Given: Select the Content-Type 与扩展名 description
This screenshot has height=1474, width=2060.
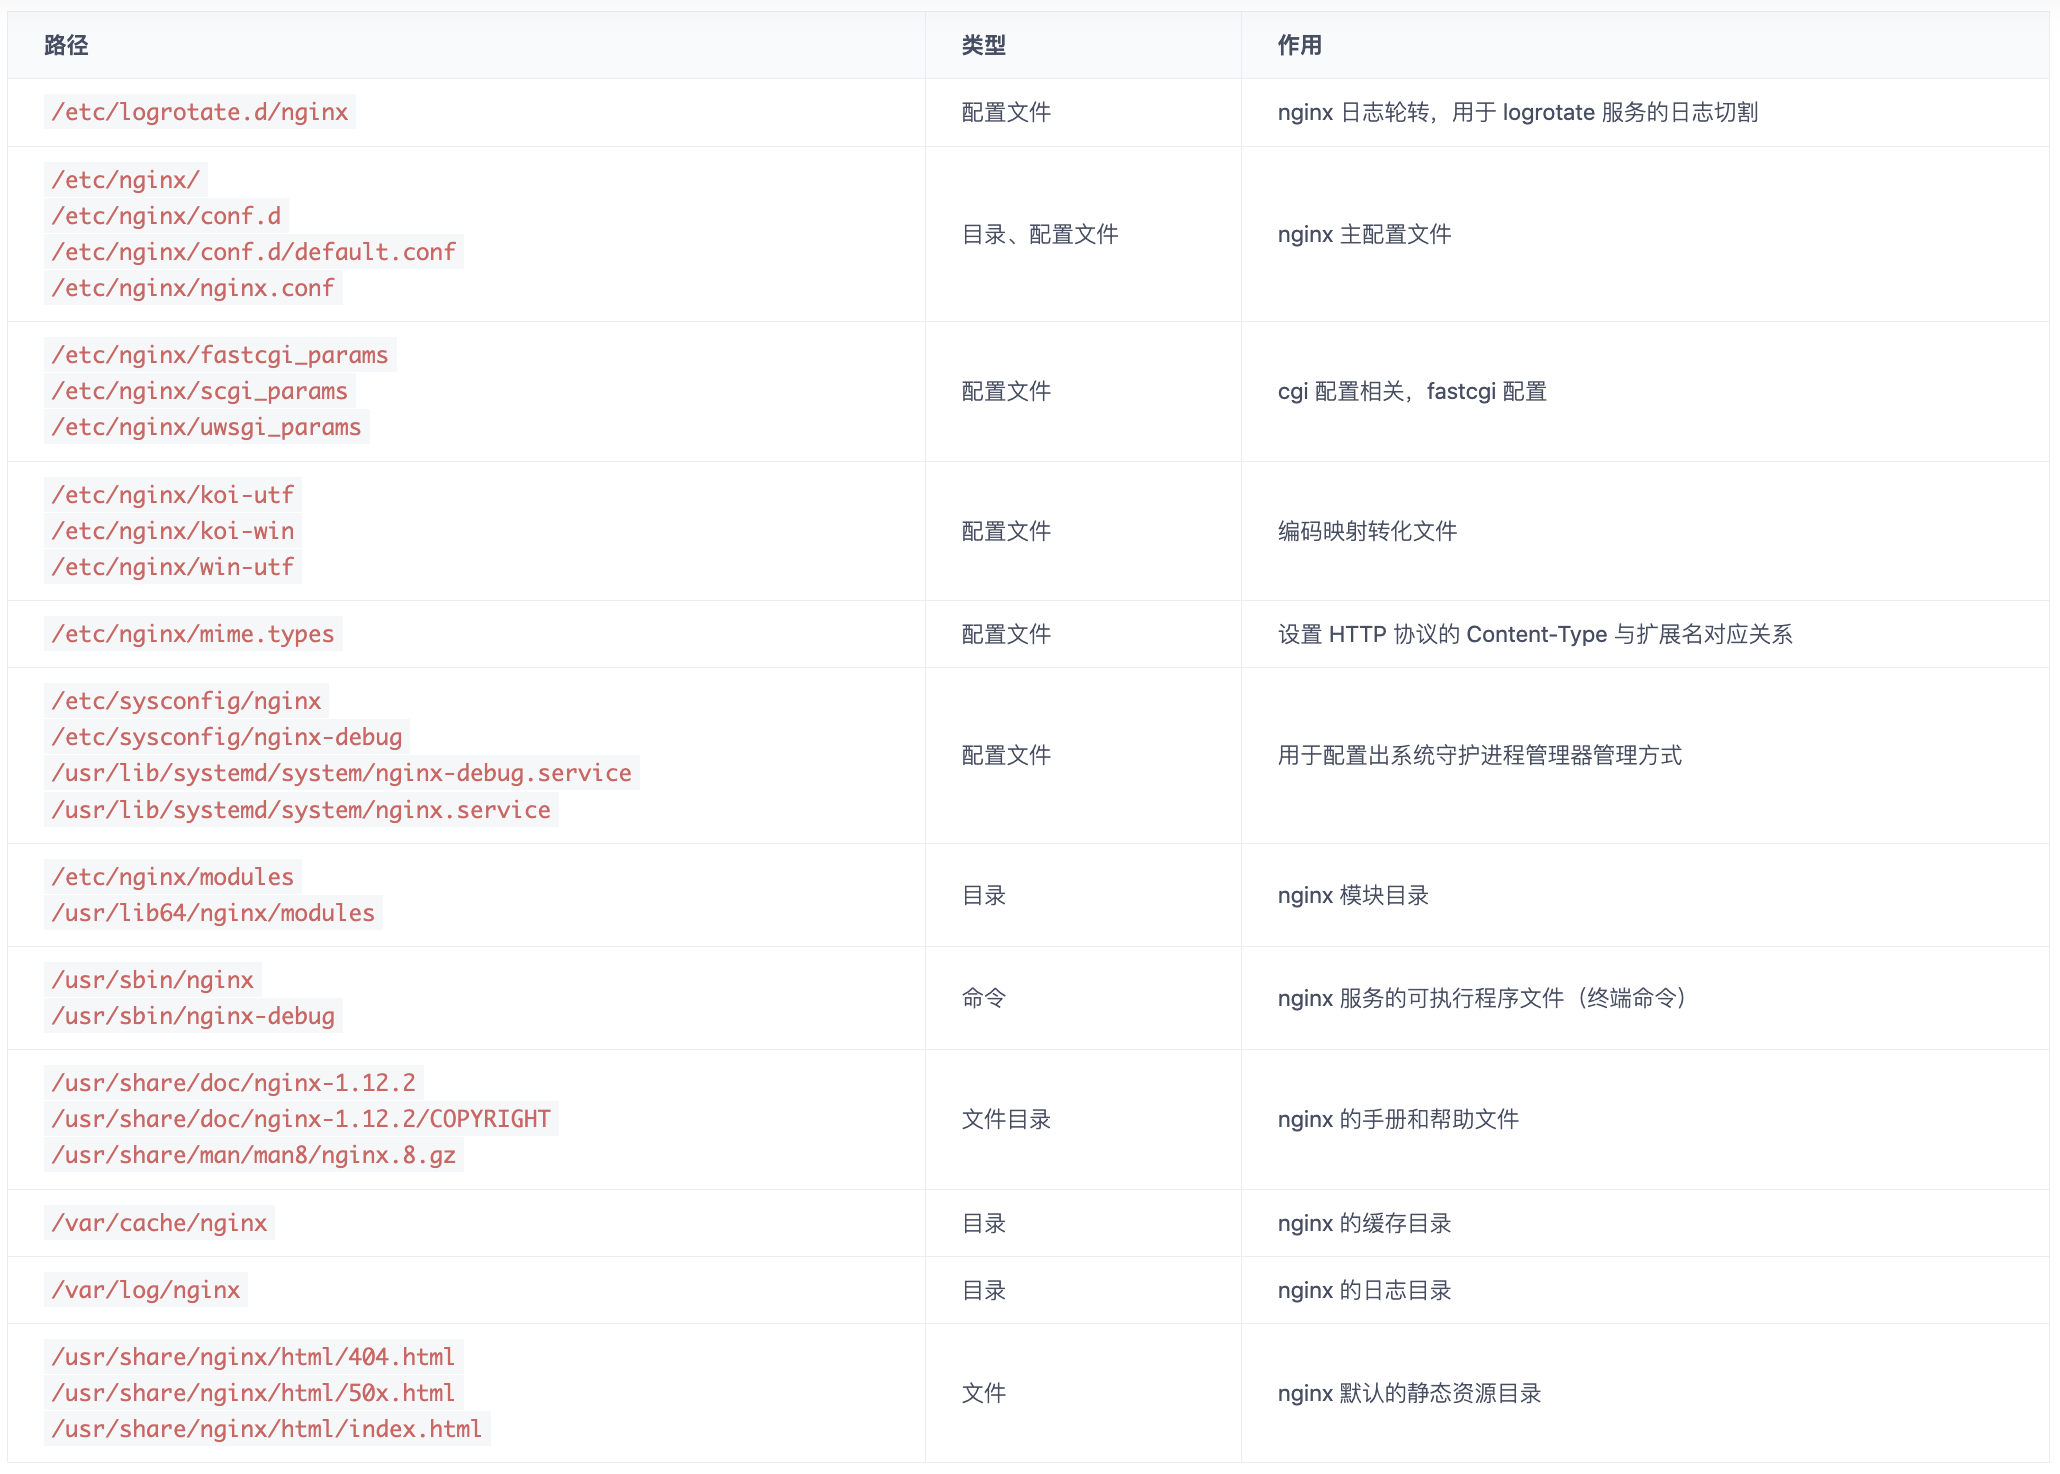Looking at the screenshot, I should pyautogui.click(x=1535, y=634).
